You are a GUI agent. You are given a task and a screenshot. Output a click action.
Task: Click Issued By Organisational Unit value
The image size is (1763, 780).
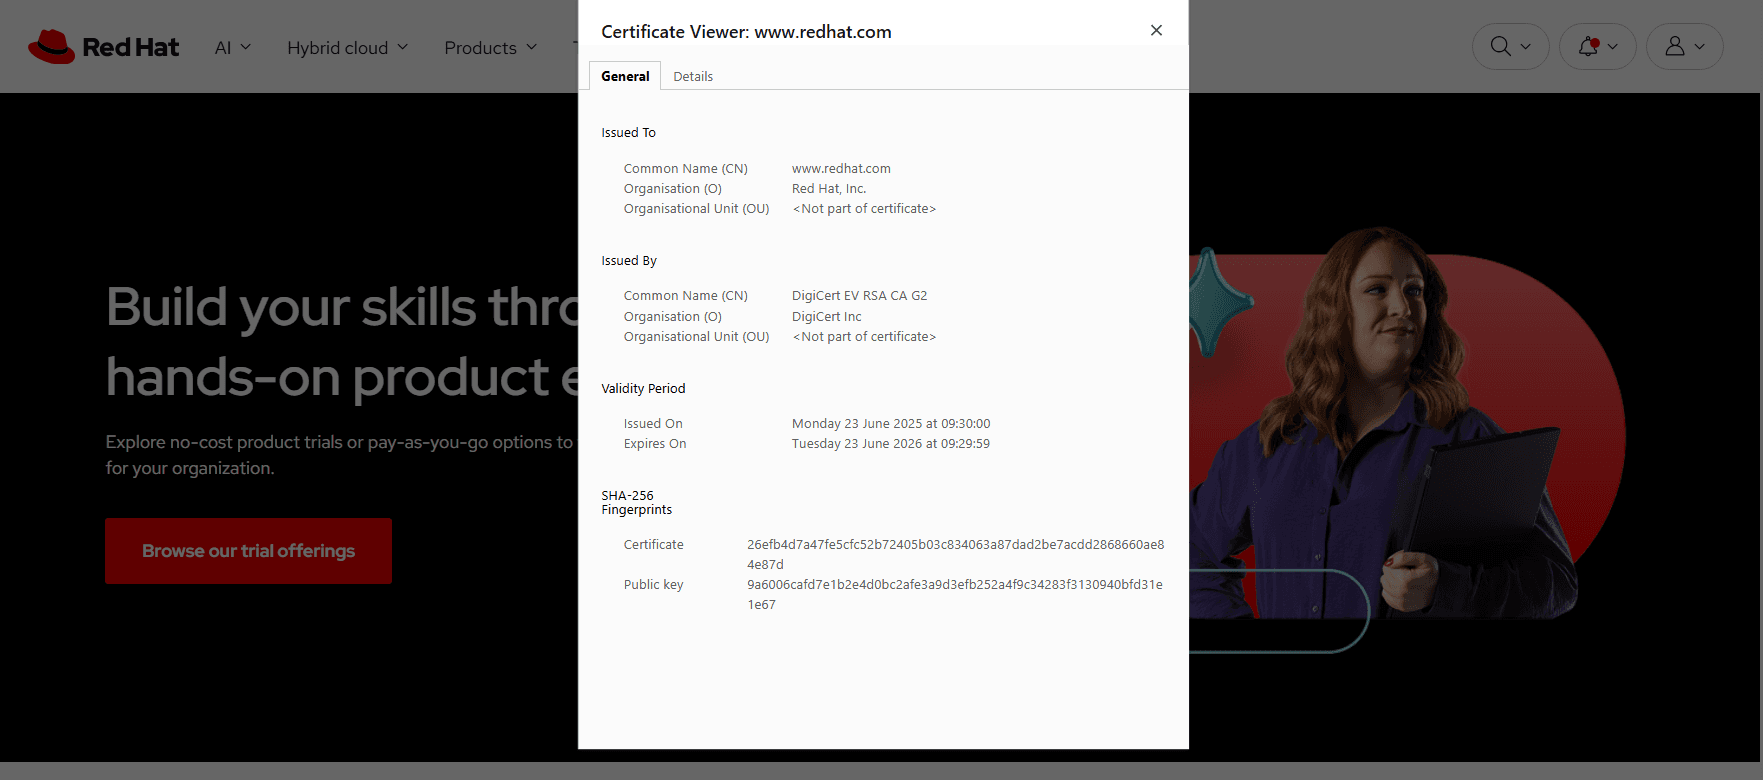point(864,336)
